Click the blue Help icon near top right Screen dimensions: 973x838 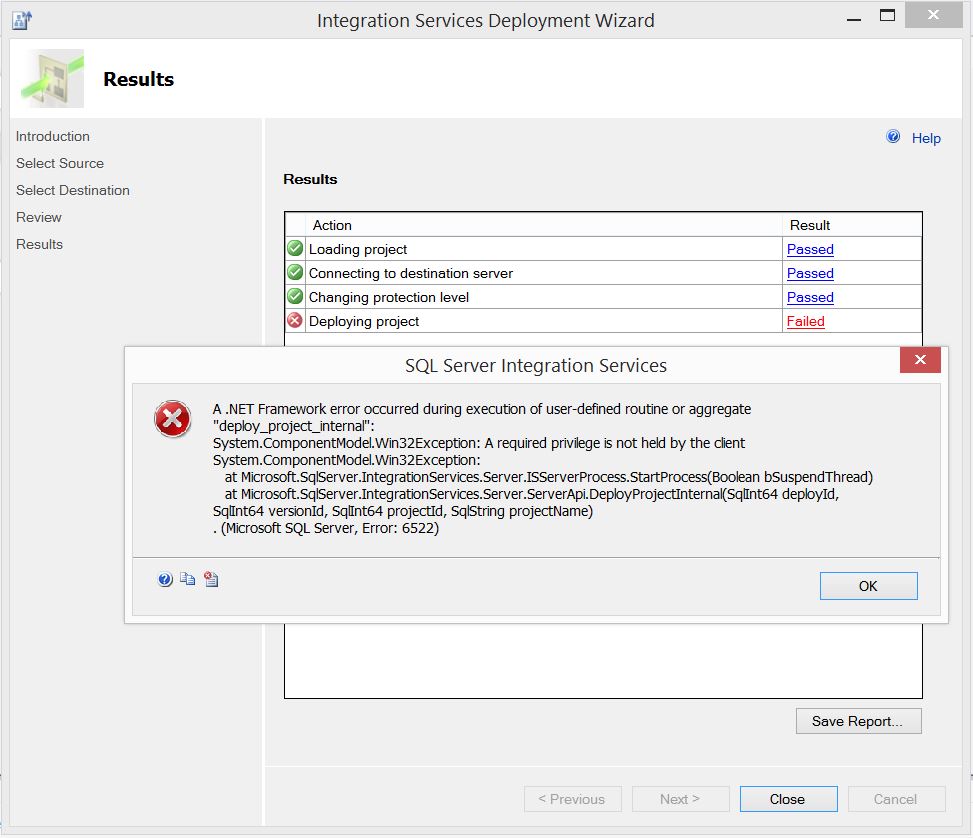pyautogui.click(x=892, y=137)
